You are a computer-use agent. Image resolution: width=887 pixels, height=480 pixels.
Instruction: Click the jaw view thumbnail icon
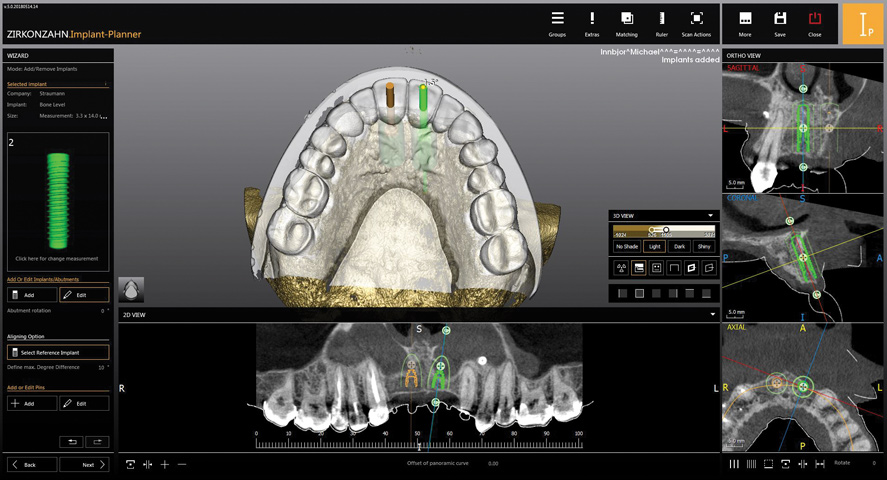coord(131,290)
